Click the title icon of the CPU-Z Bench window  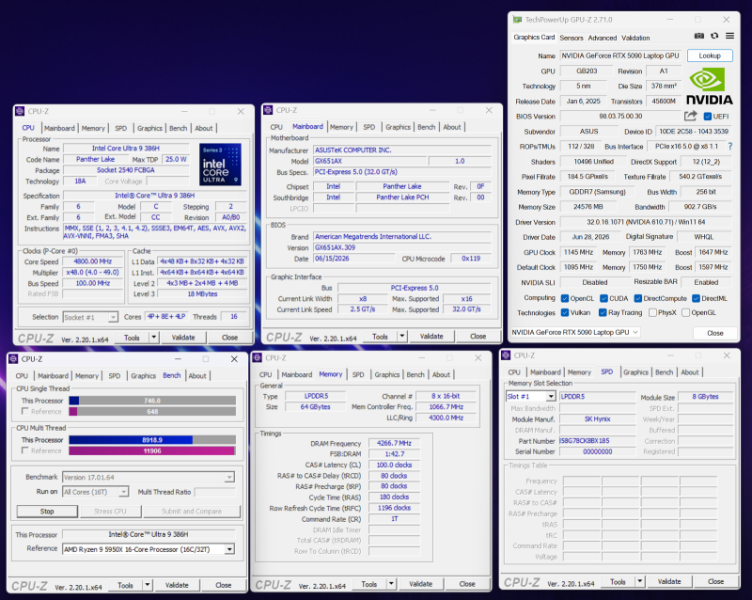point(13,359)
